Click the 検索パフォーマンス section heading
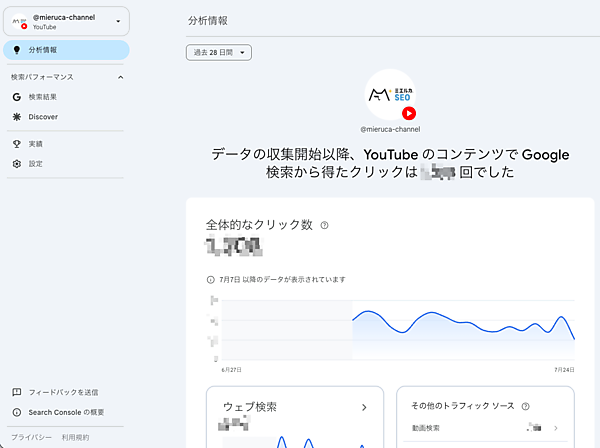 [42, 77]
